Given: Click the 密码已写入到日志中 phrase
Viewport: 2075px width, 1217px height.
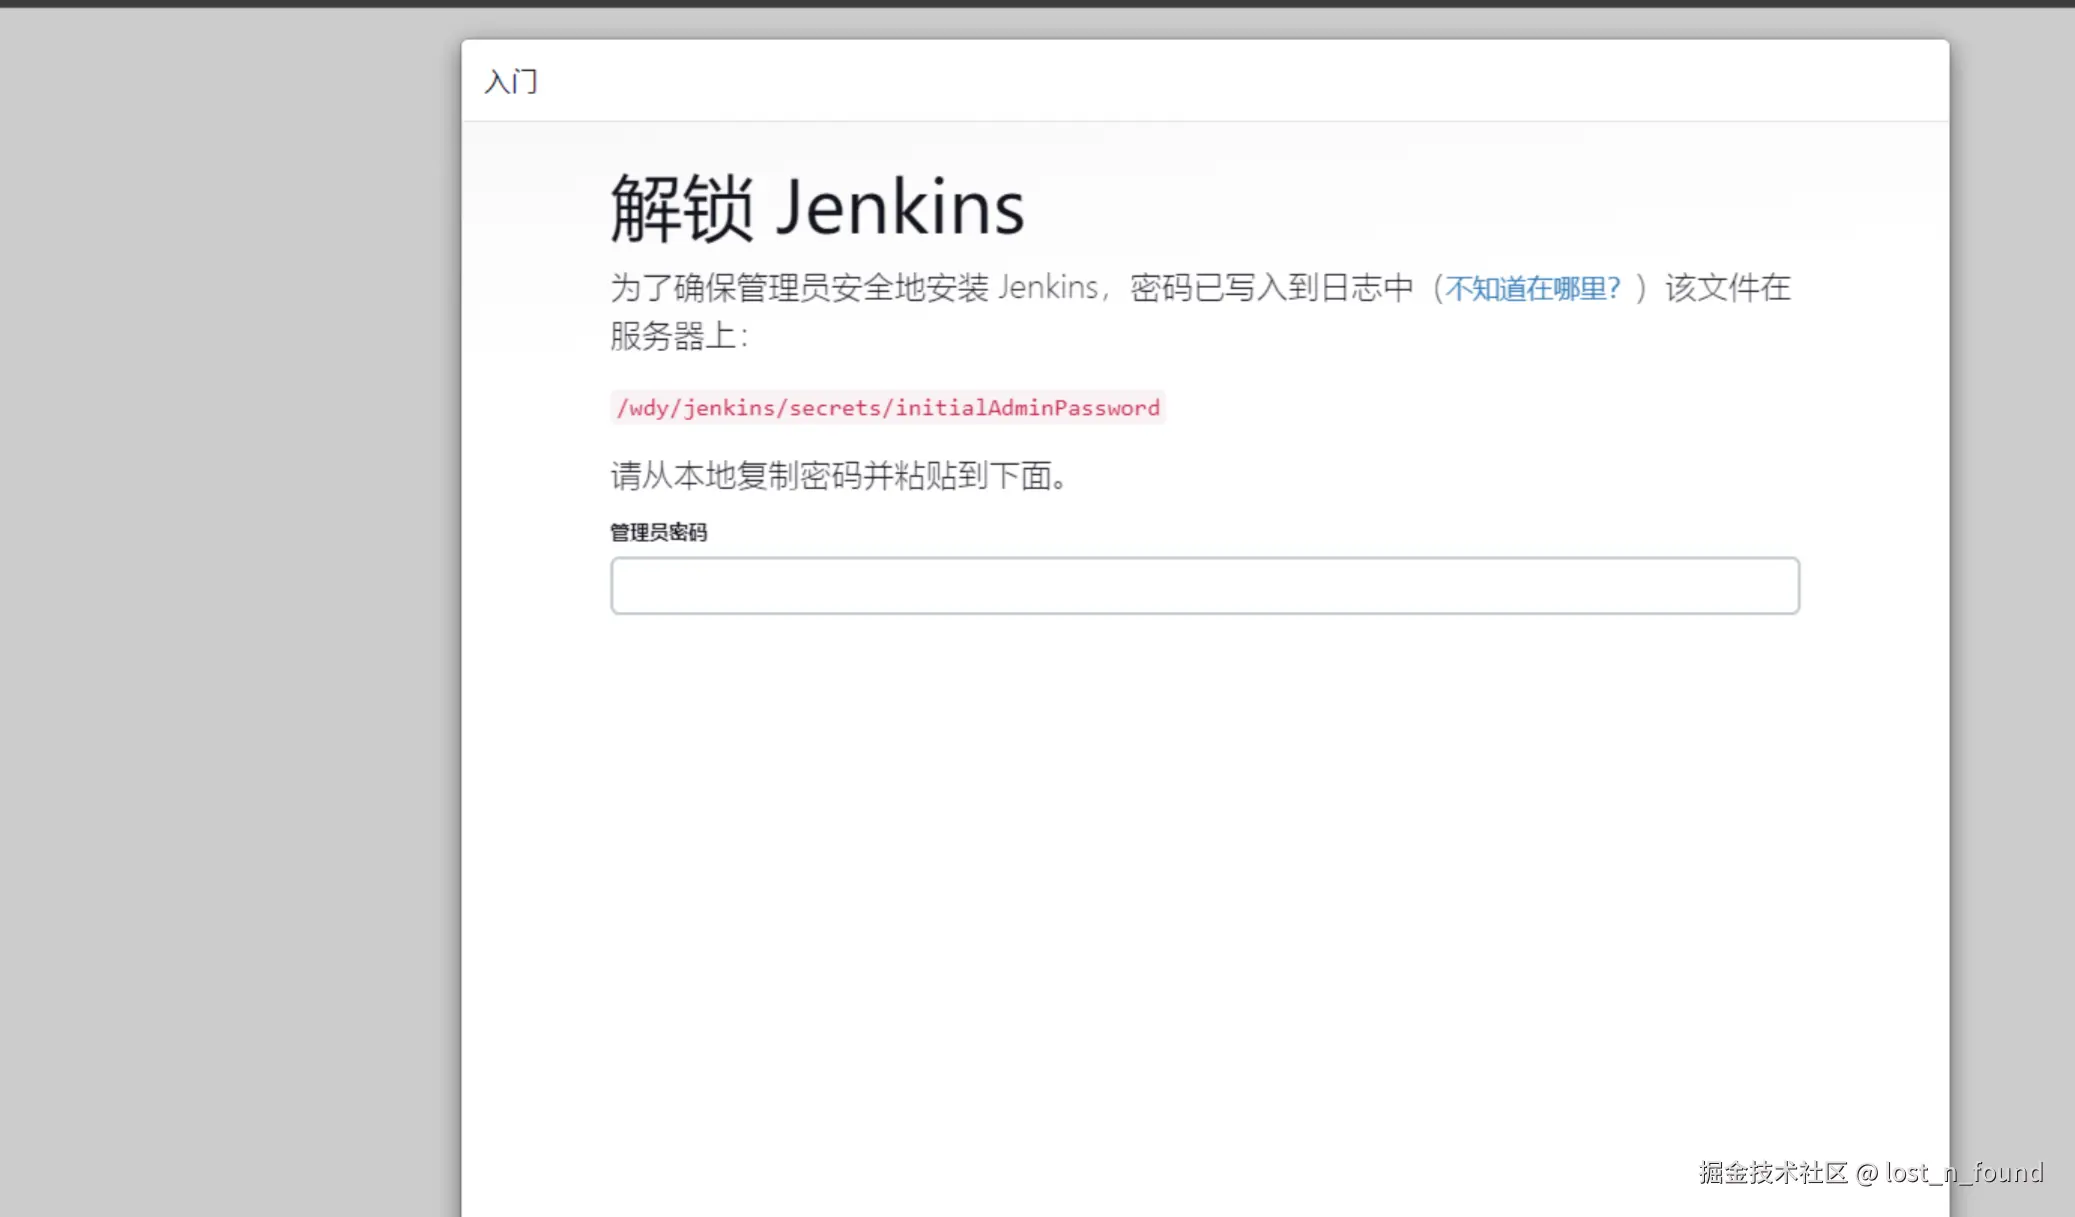Looking at the screenshot, I should 1270,288.
